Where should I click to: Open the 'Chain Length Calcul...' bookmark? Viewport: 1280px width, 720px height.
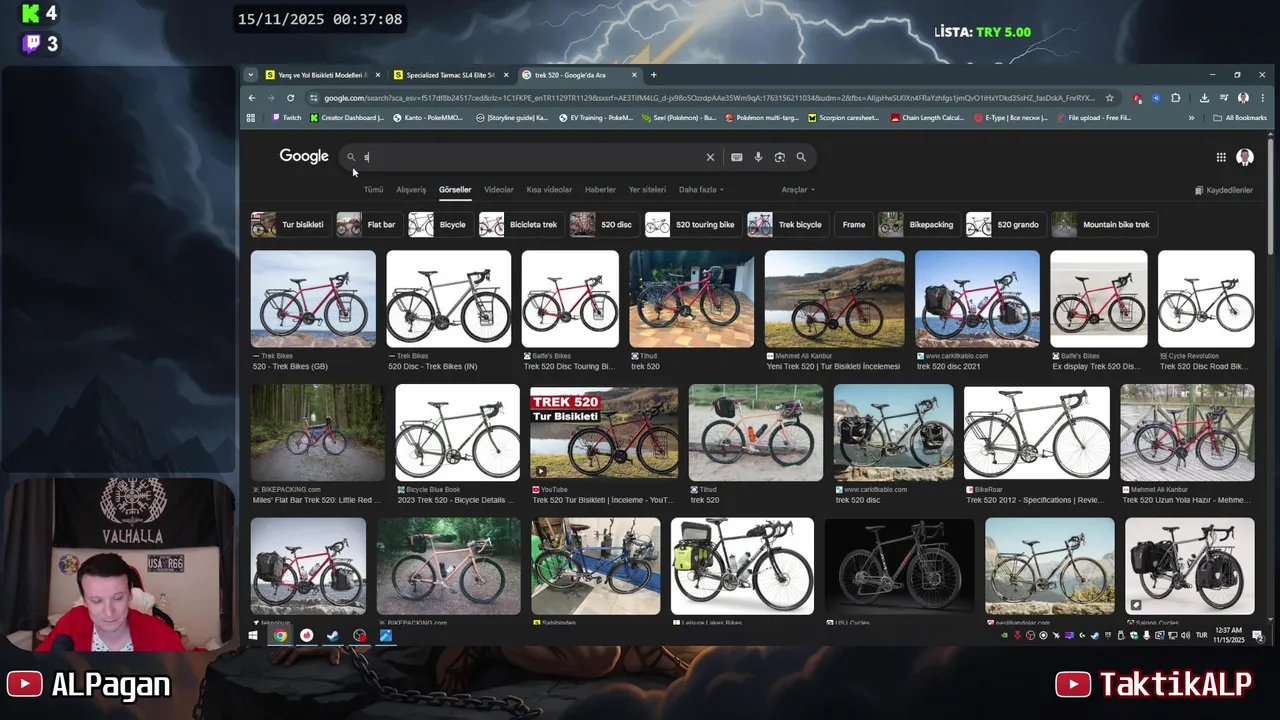click(x=928, y=118)
